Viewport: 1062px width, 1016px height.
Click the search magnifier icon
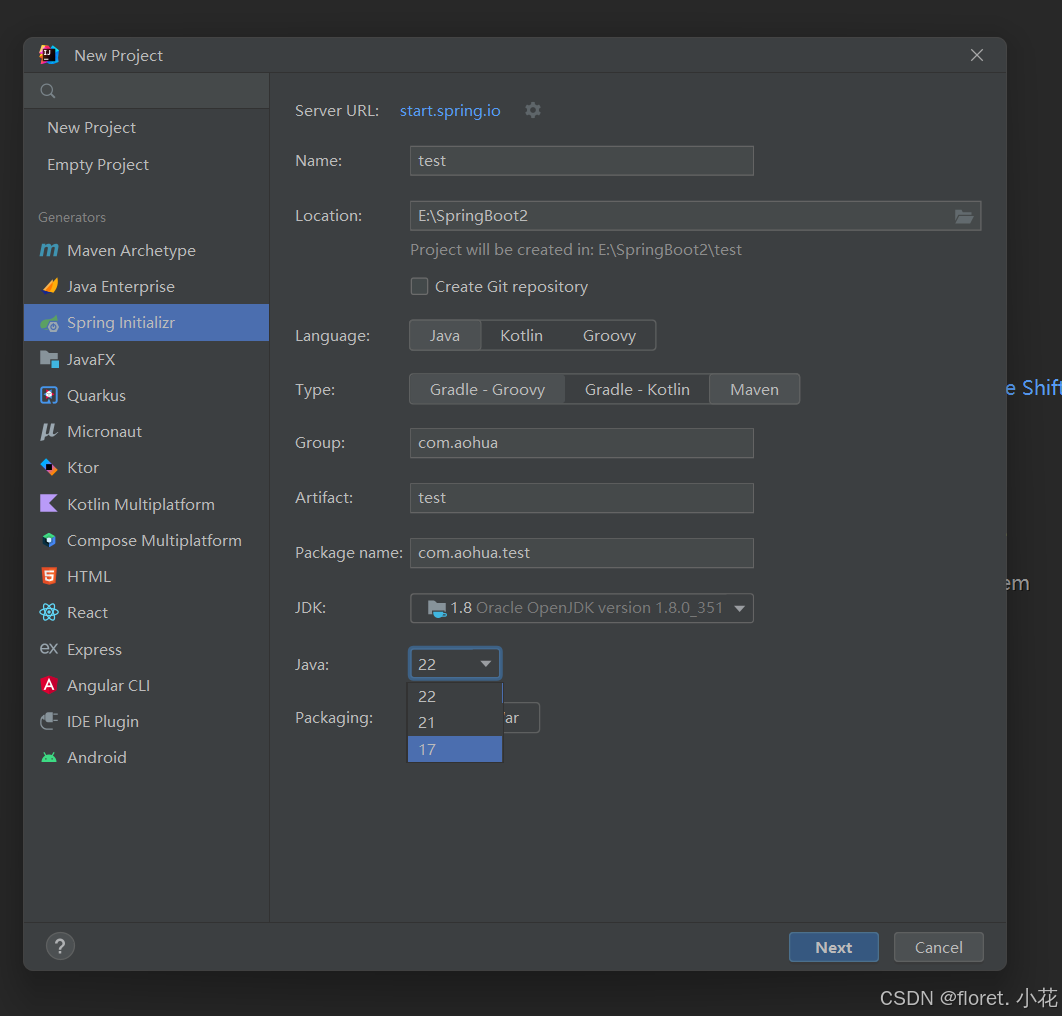(47, 91)
